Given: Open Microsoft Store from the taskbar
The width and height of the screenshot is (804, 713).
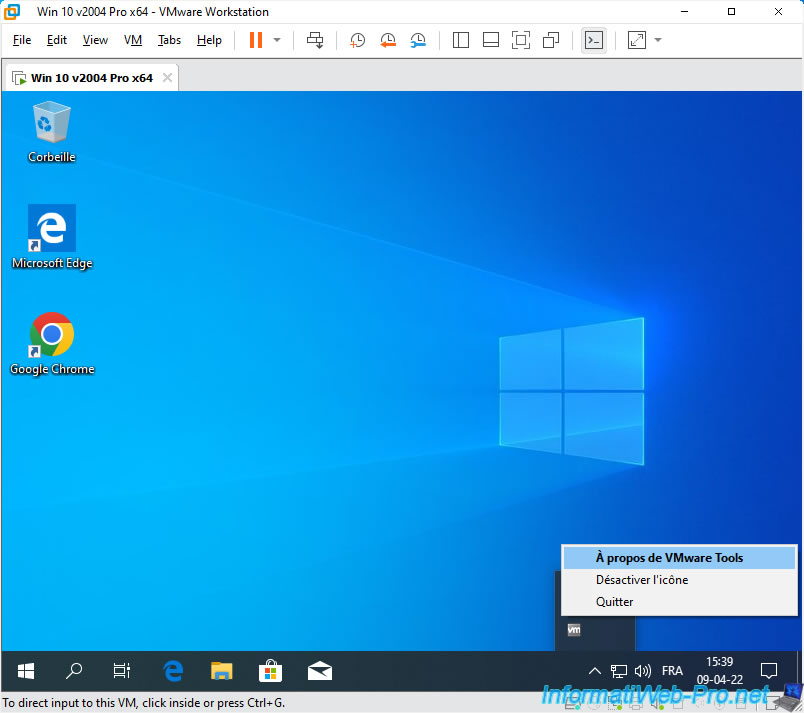Looking at the screenshot, I should [x=270, y=671].
